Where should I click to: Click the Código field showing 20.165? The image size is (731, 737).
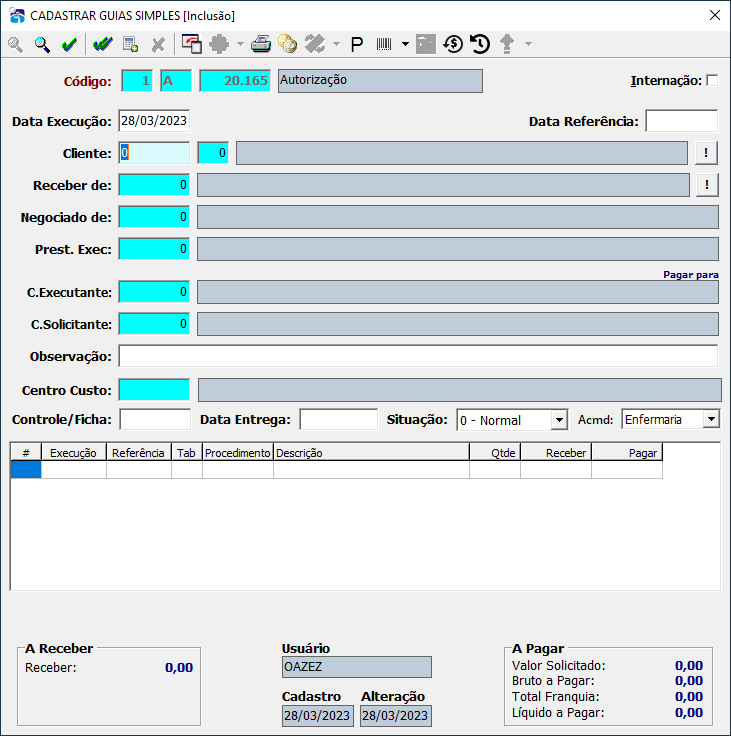coord(235,80)
